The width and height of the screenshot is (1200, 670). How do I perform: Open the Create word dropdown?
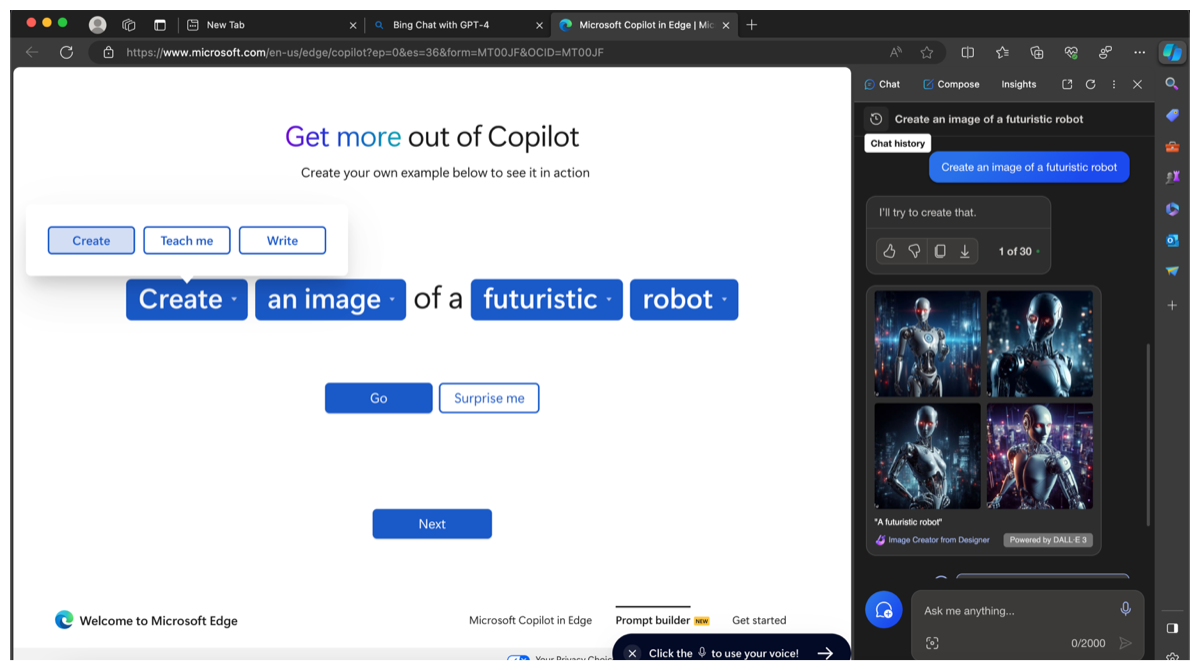click(186, 299)
